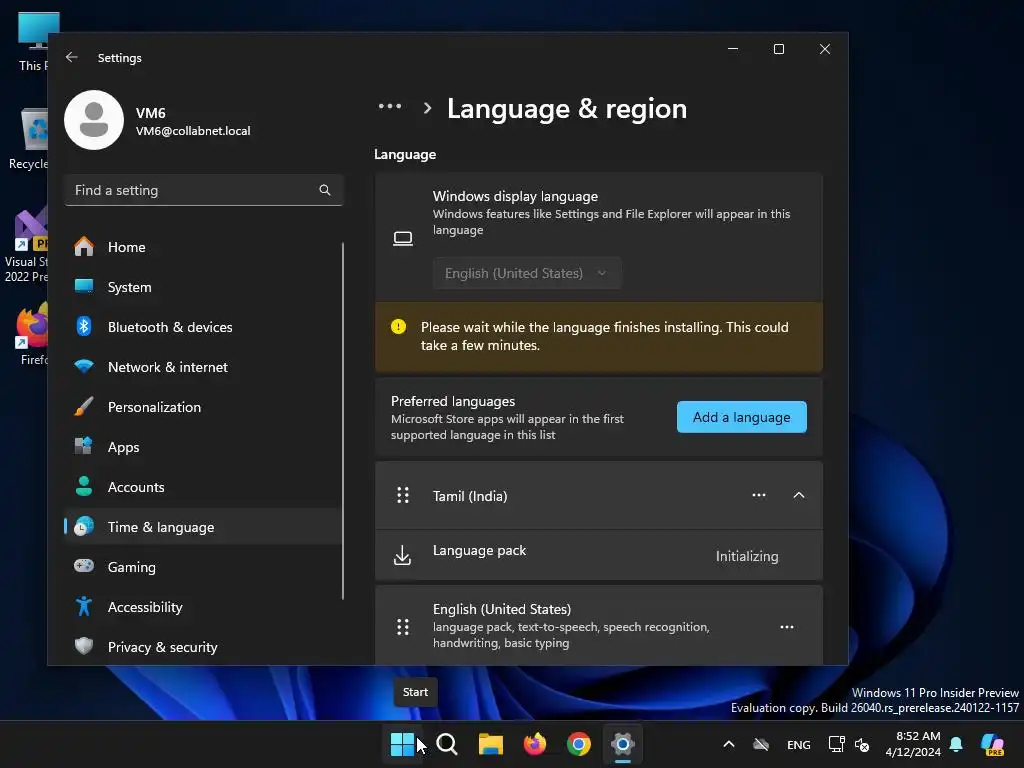Show hidden tray icons chevron
Image resolution: width=1024 pixels, height=768 pixels.
(x=729, y=744)
